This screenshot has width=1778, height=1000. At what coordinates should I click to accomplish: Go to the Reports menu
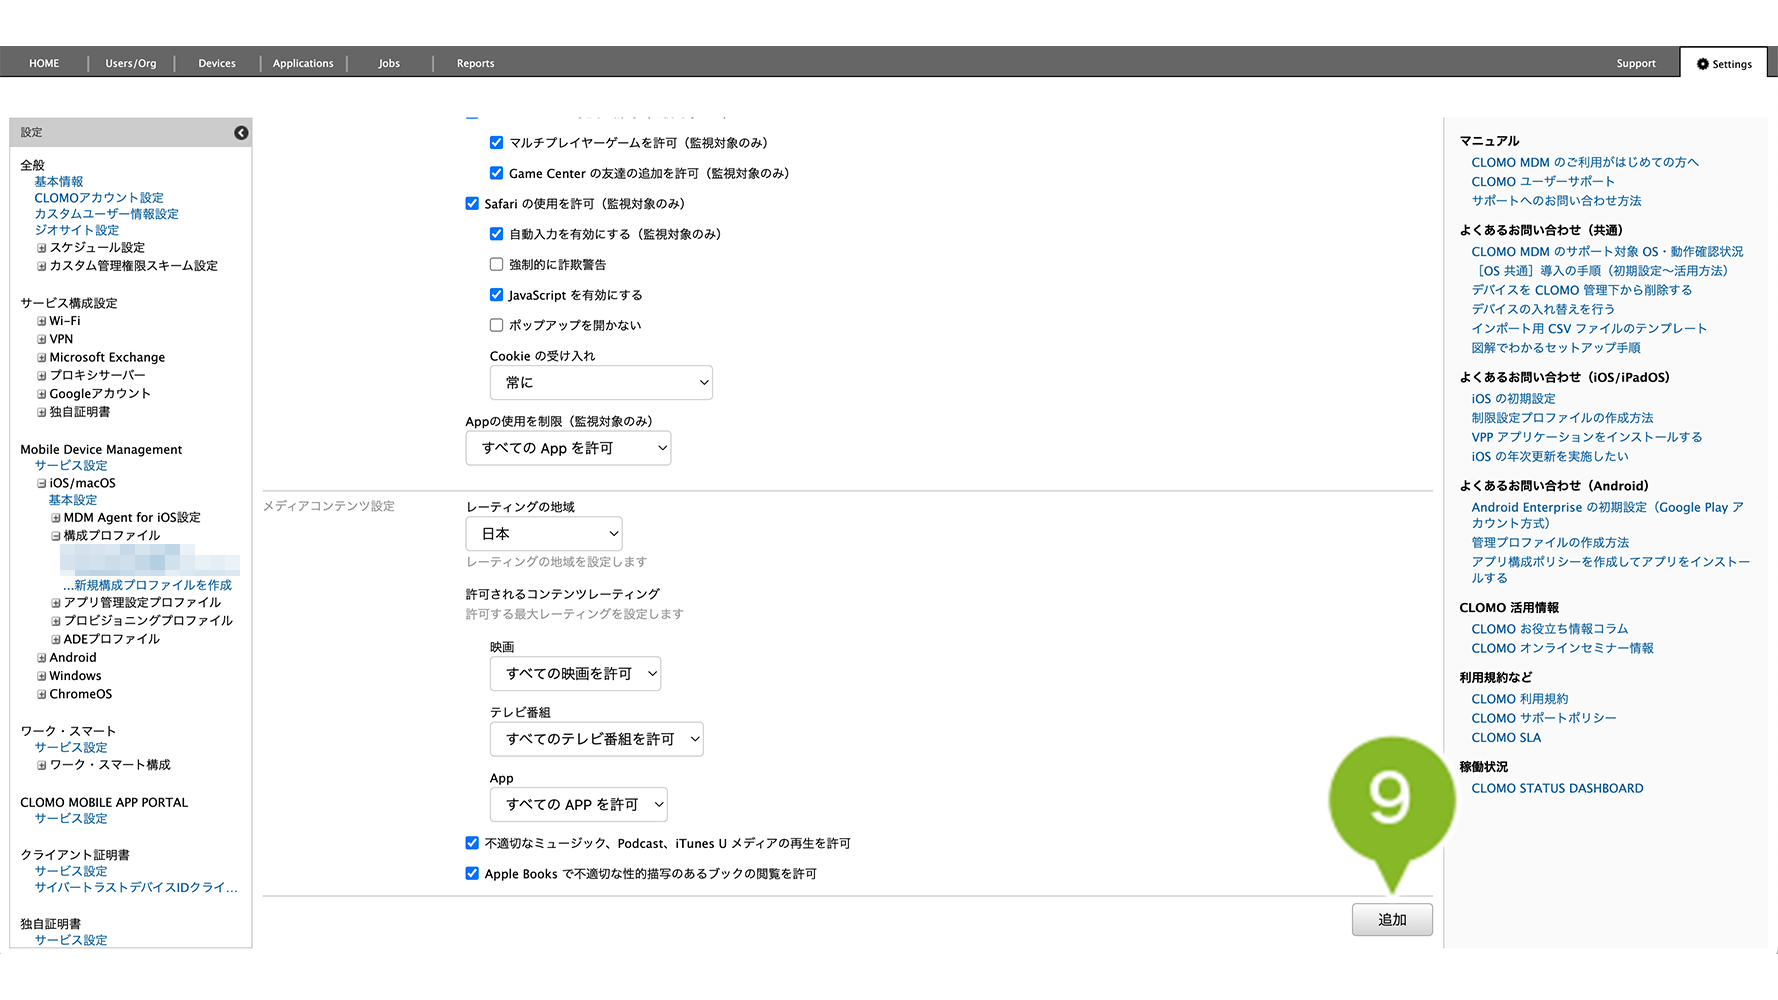(475, 63)
